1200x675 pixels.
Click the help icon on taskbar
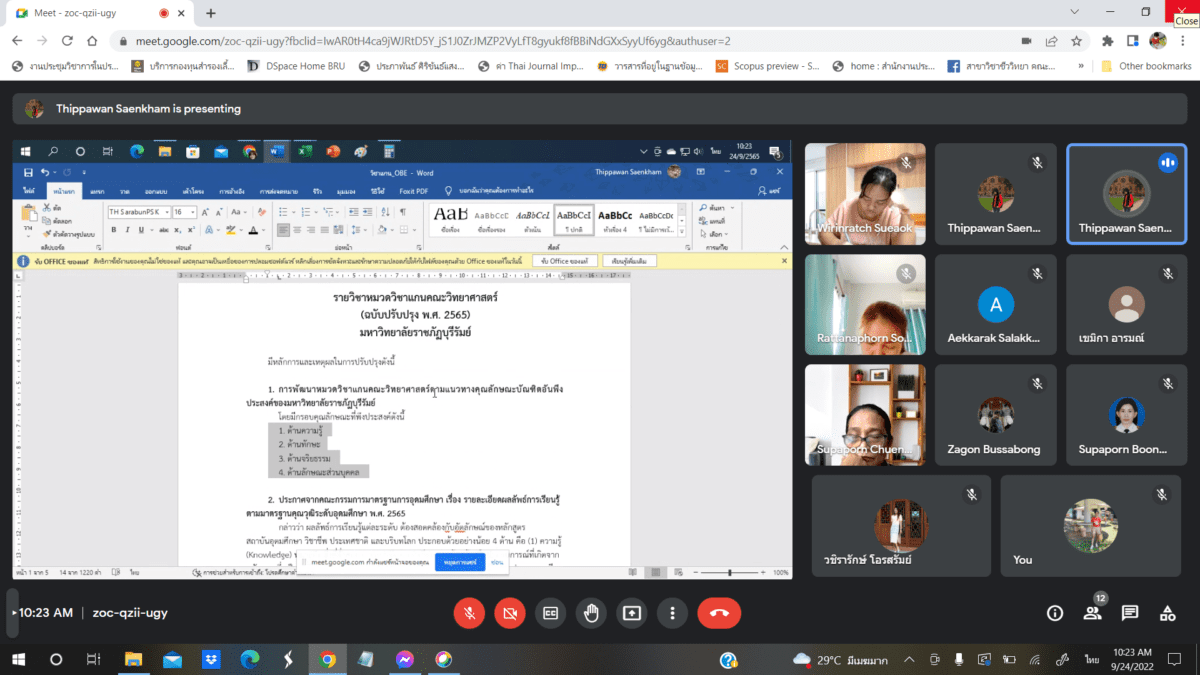[x=729, y=660]
